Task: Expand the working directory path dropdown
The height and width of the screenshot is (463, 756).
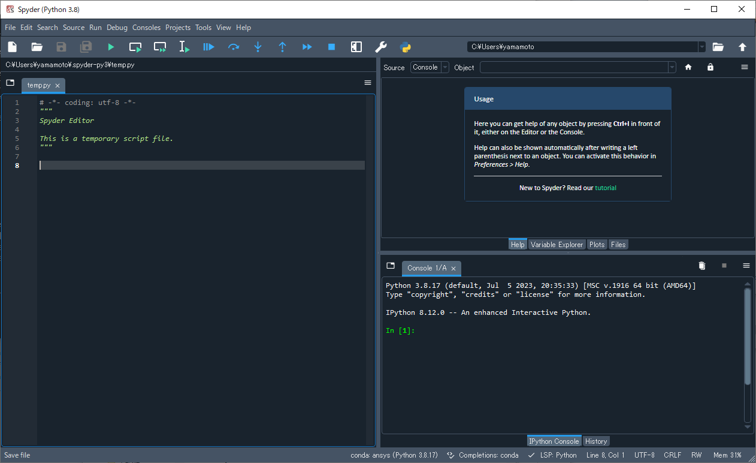Action: tap(701, 47)
